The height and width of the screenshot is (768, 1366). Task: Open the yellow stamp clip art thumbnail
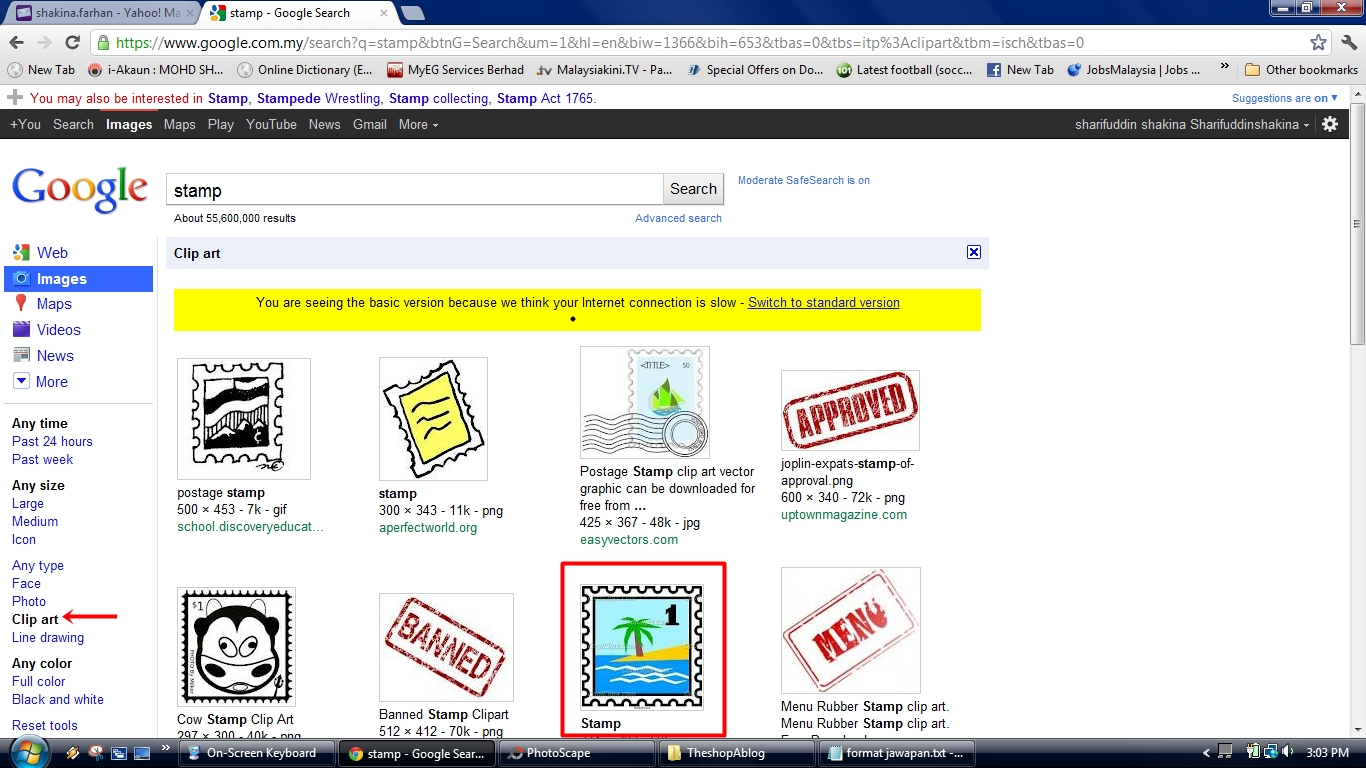click(433, 419)
